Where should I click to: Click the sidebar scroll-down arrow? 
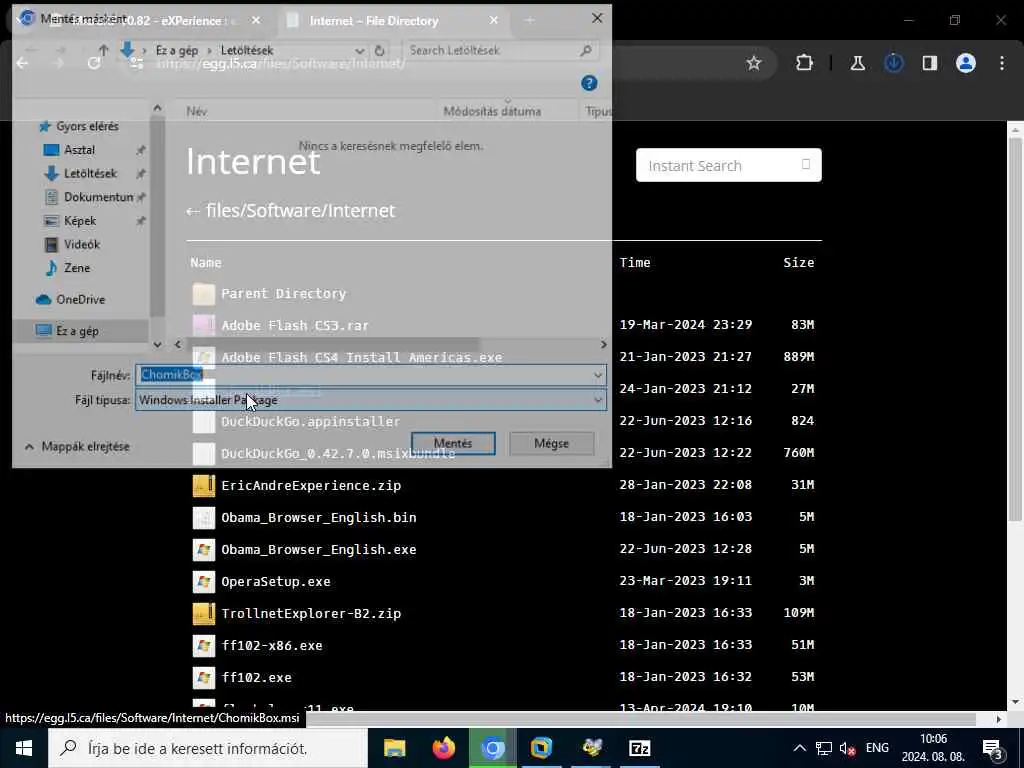point(157,344)
